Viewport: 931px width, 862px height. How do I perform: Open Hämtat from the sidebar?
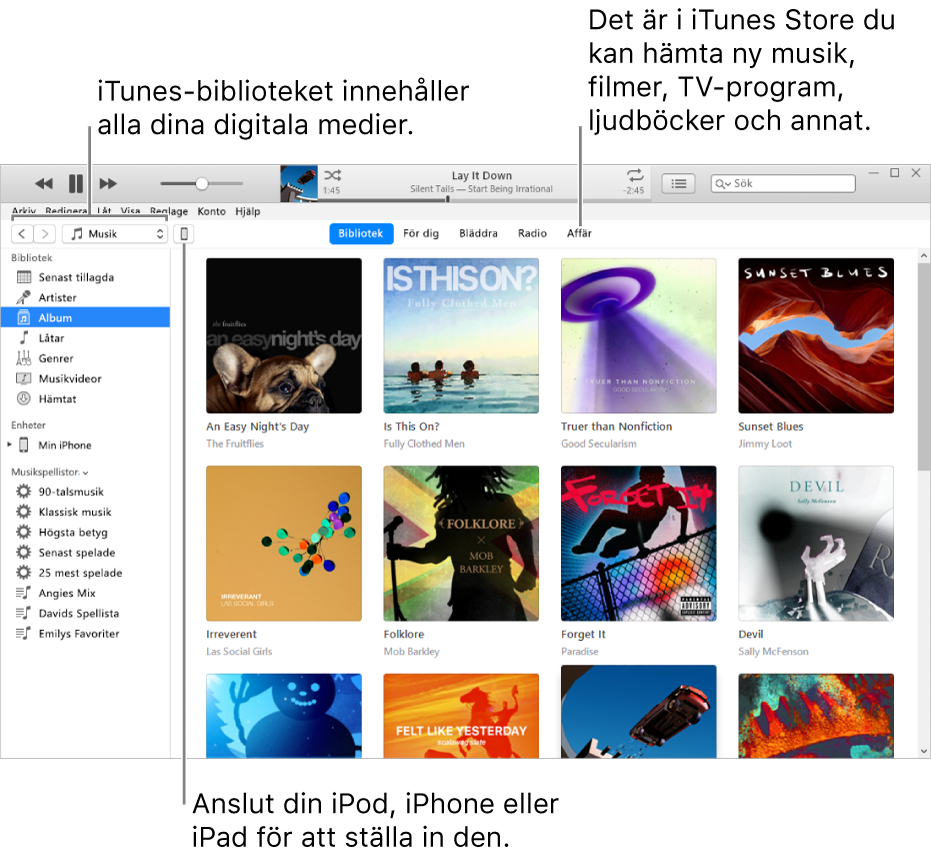pos(58,398)
